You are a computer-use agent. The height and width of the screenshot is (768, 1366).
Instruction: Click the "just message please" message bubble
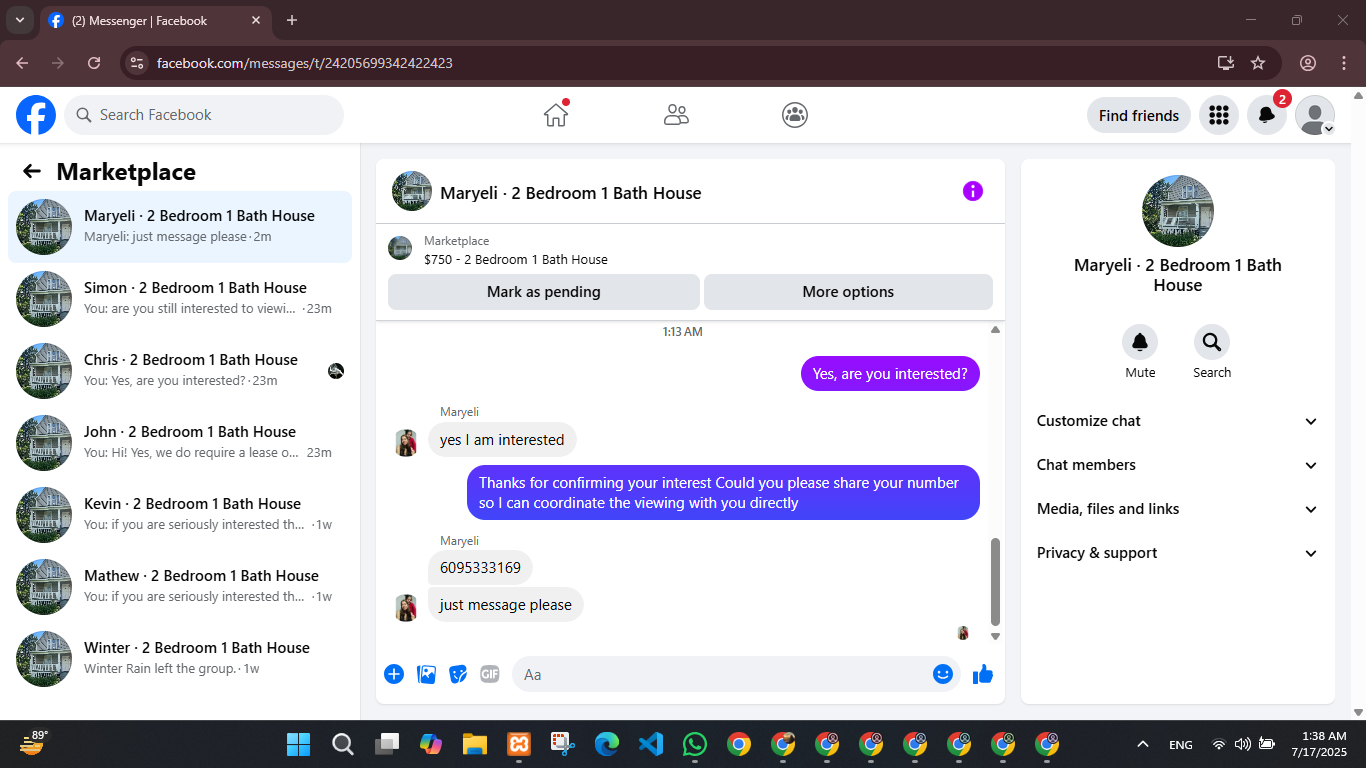click(x=505, y=605)
